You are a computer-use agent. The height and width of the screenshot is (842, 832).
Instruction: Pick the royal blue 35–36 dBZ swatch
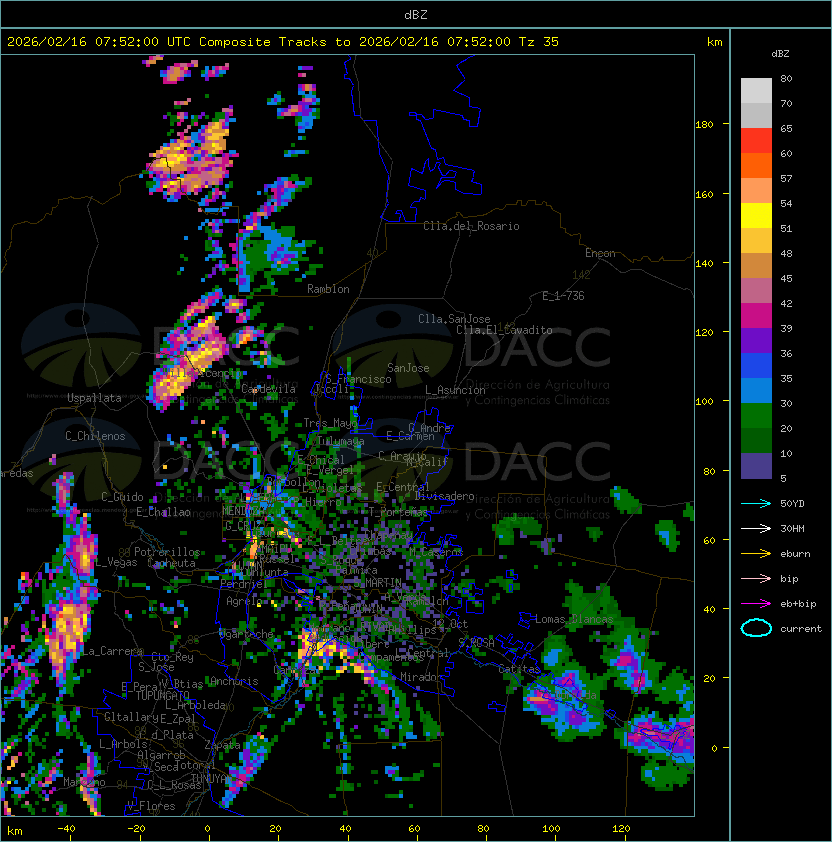[756, 365]
